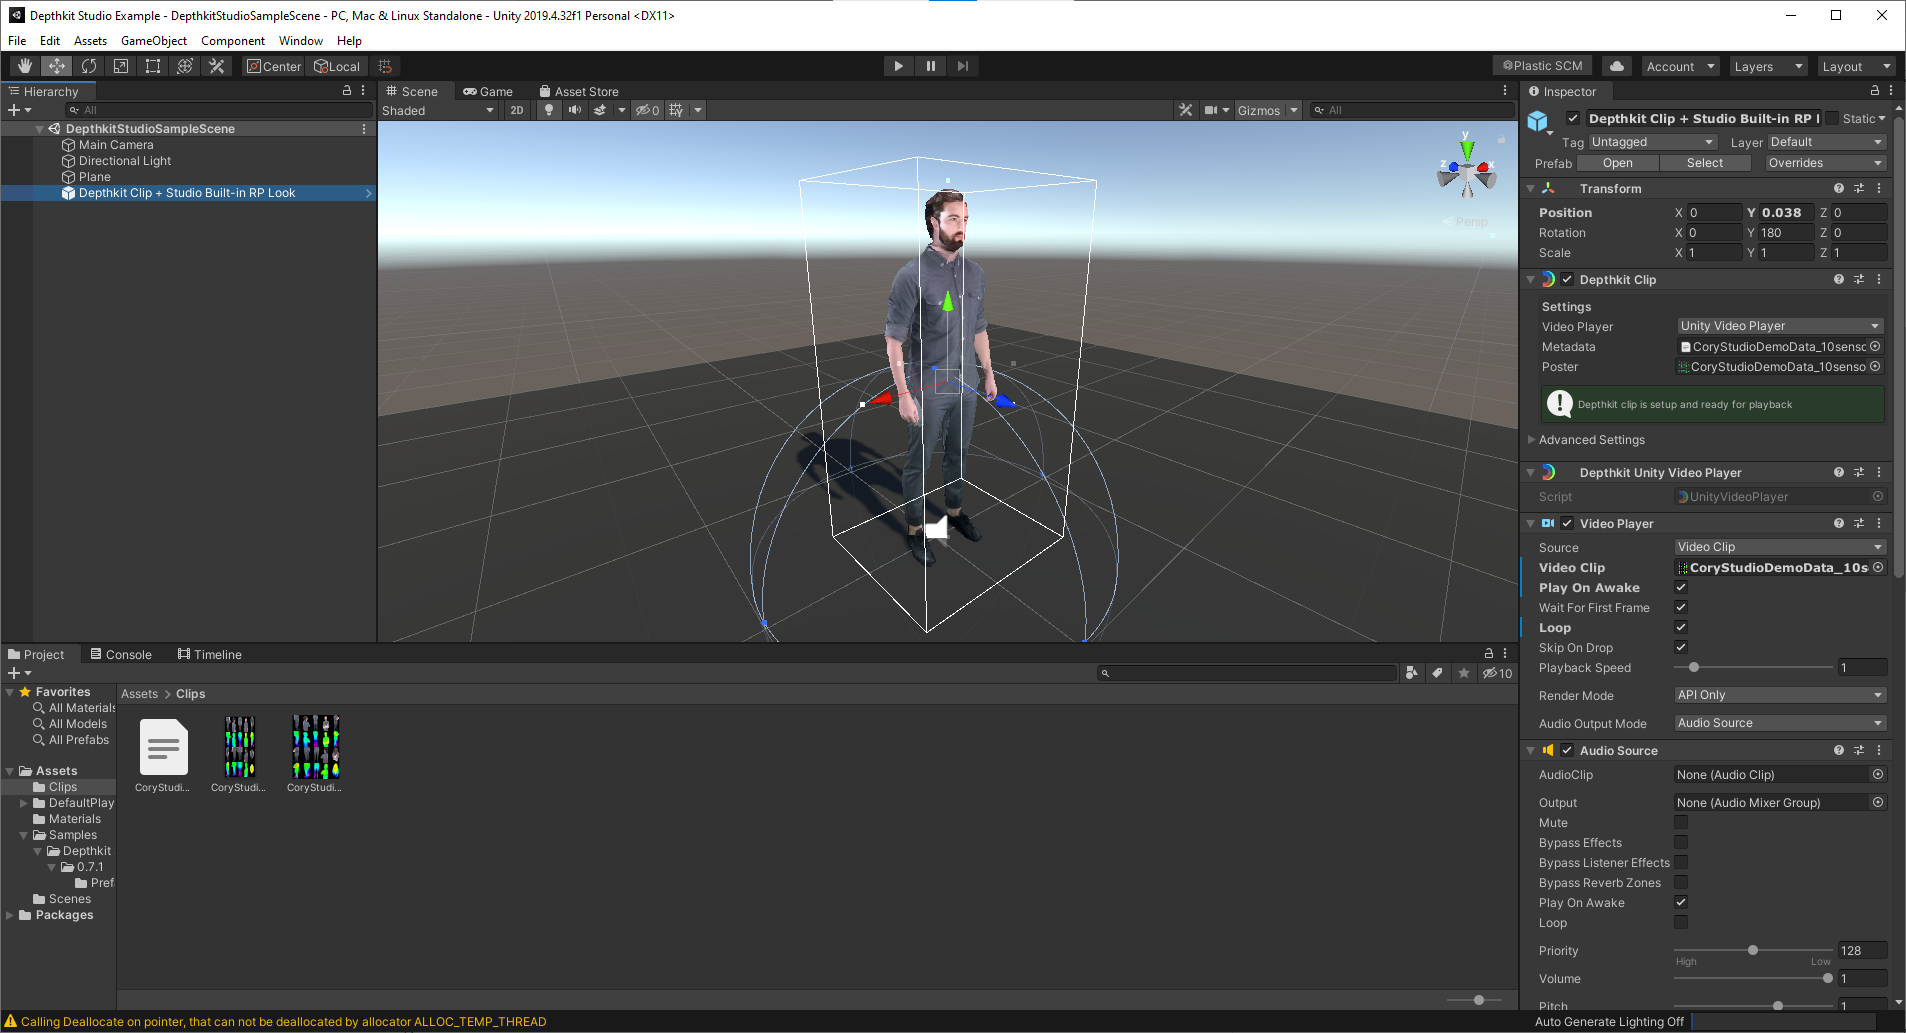
Task: Toggle scene audio icon
Action: click(x=575, y=110)
